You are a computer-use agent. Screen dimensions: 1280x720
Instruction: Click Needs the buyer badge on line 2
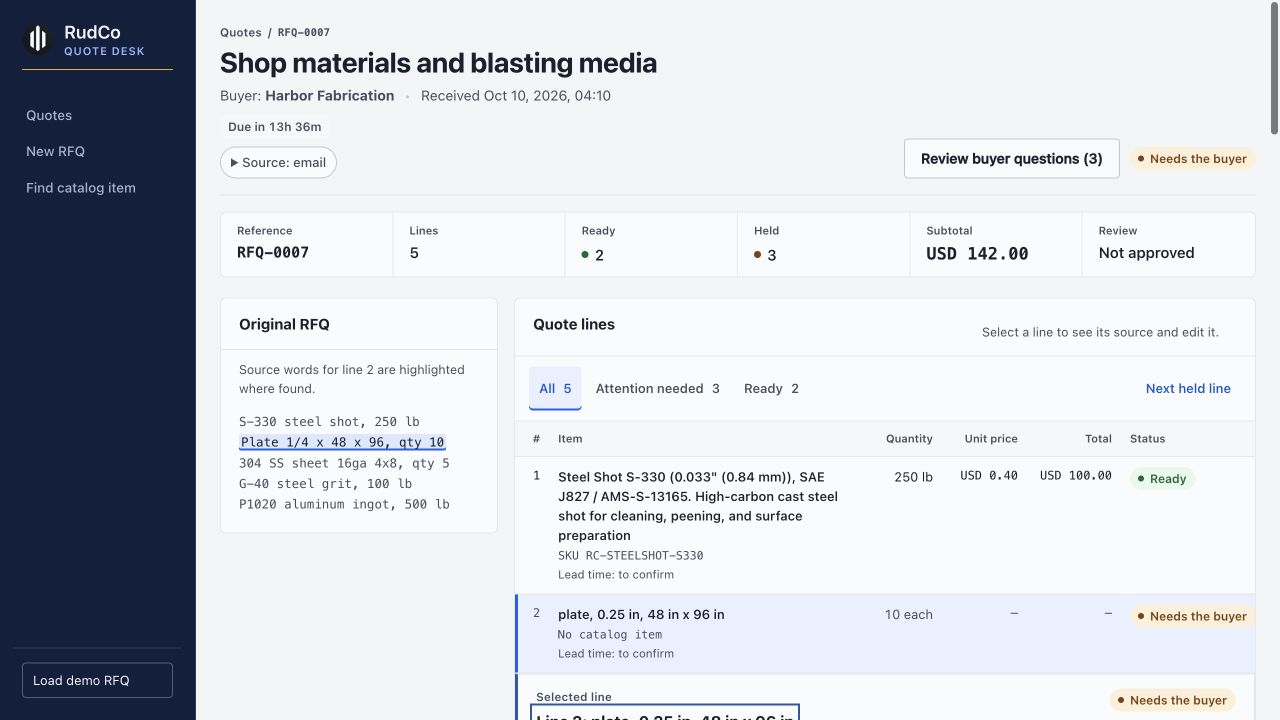pos(1192,616)
